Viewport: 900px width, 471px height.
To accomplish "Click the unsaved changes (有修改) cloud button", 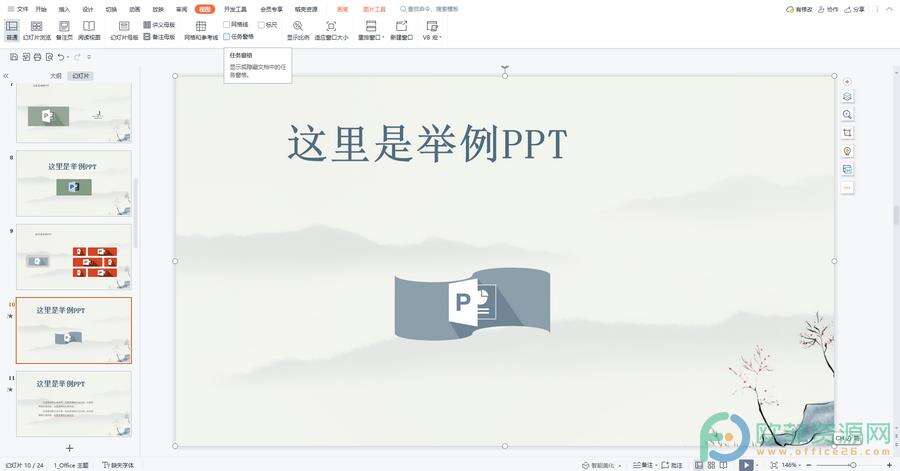I will coord(798,9).
